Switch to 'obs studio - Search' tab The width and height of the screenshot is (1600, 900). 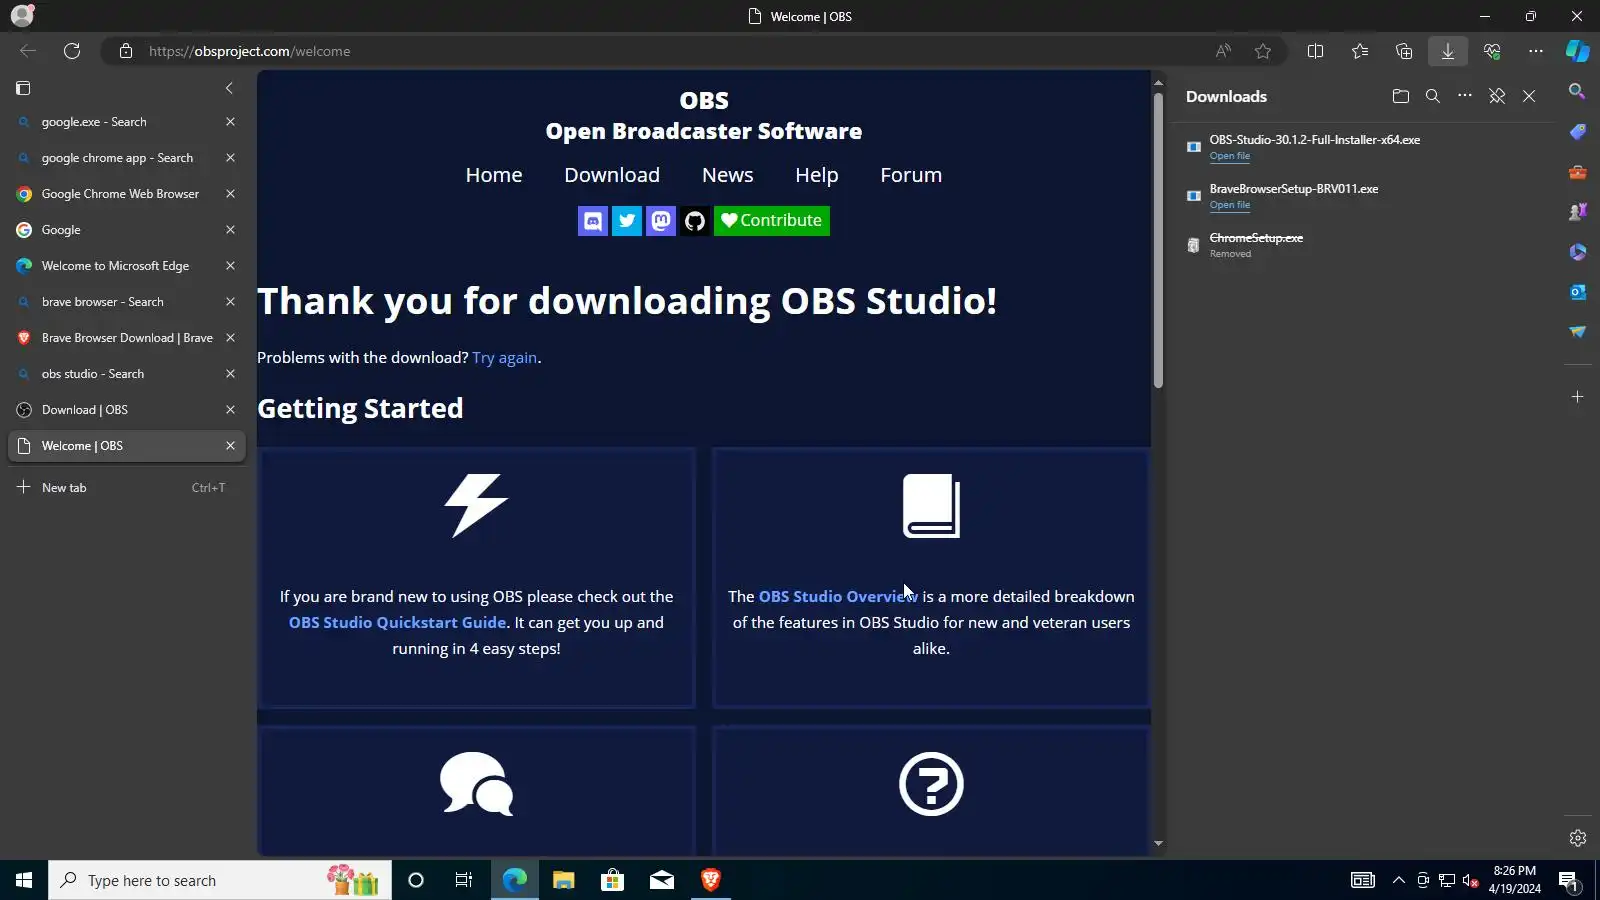click(127, 374)
